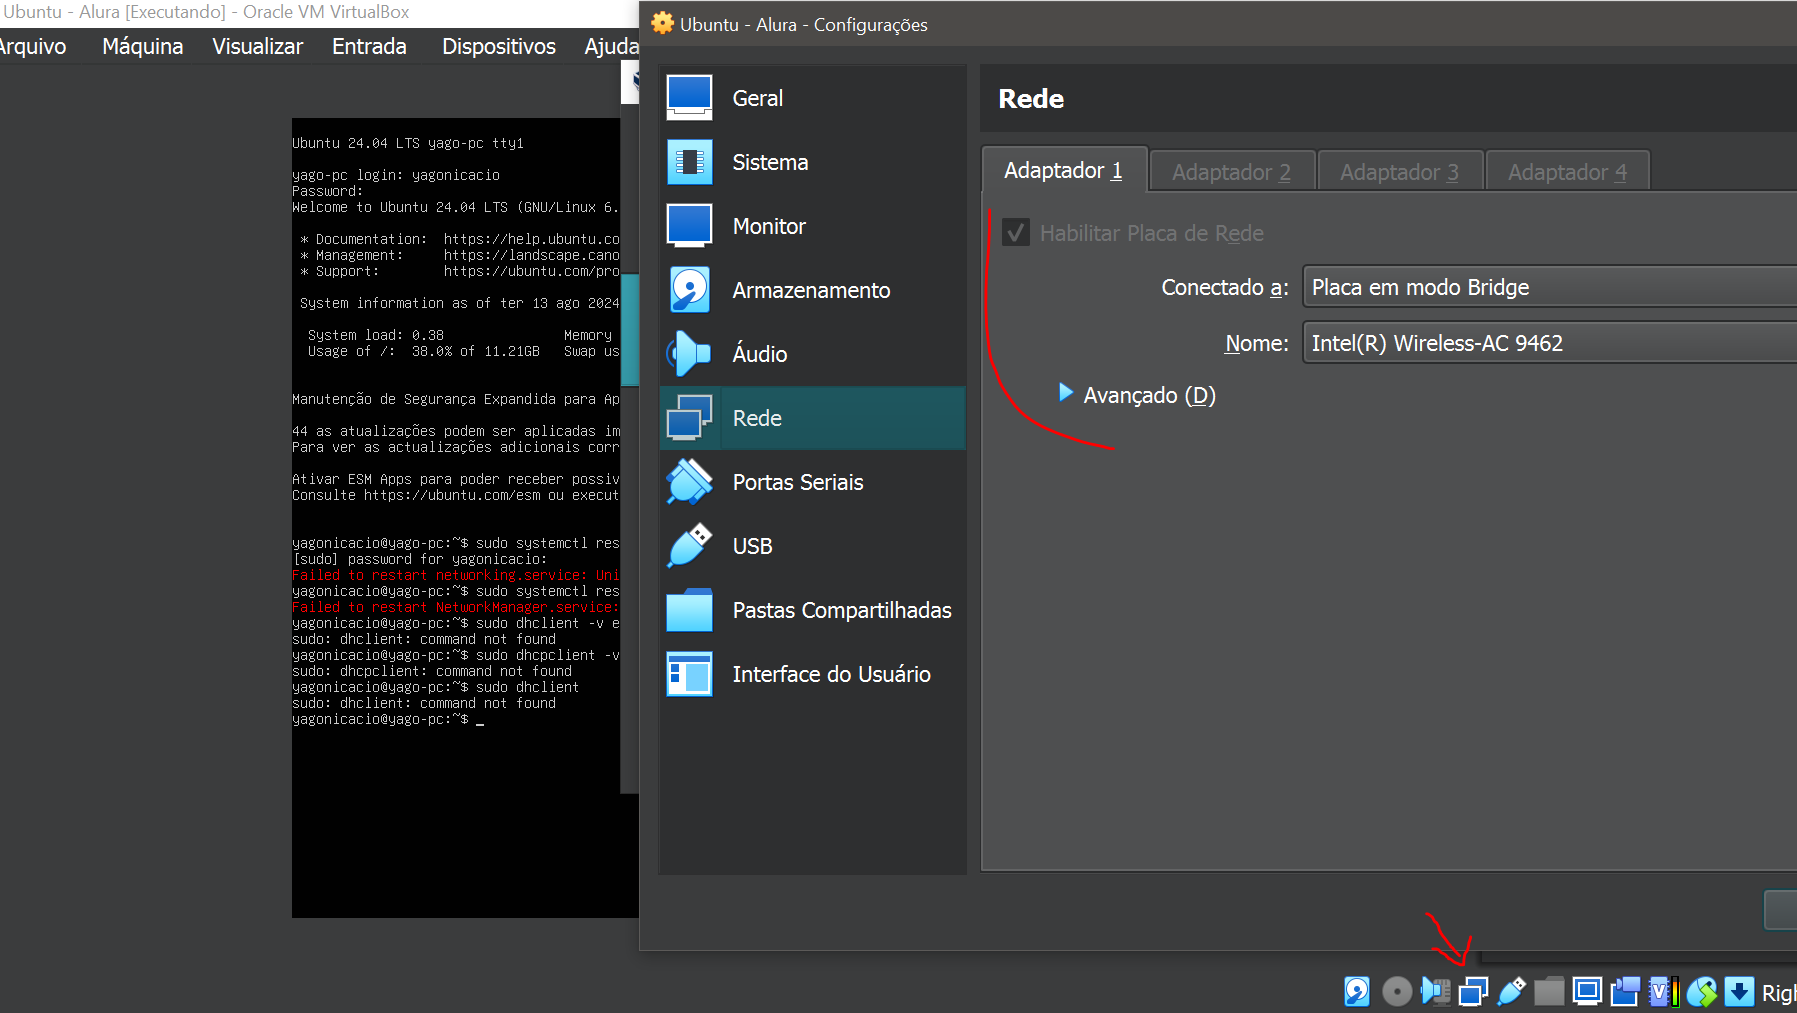Open the Geral settings category
This screenshot has width=1797, height=1013.
click(x=812, y=98)
